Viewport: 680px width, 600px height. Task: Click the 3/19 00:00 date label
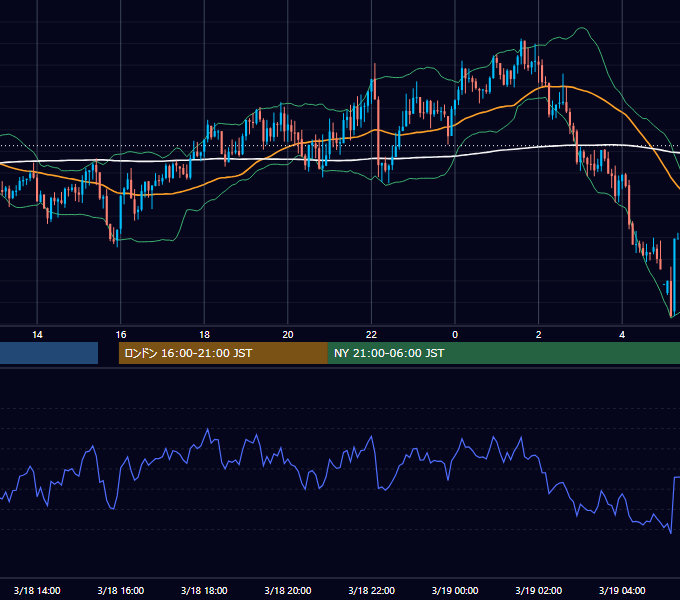click(455, 590)
